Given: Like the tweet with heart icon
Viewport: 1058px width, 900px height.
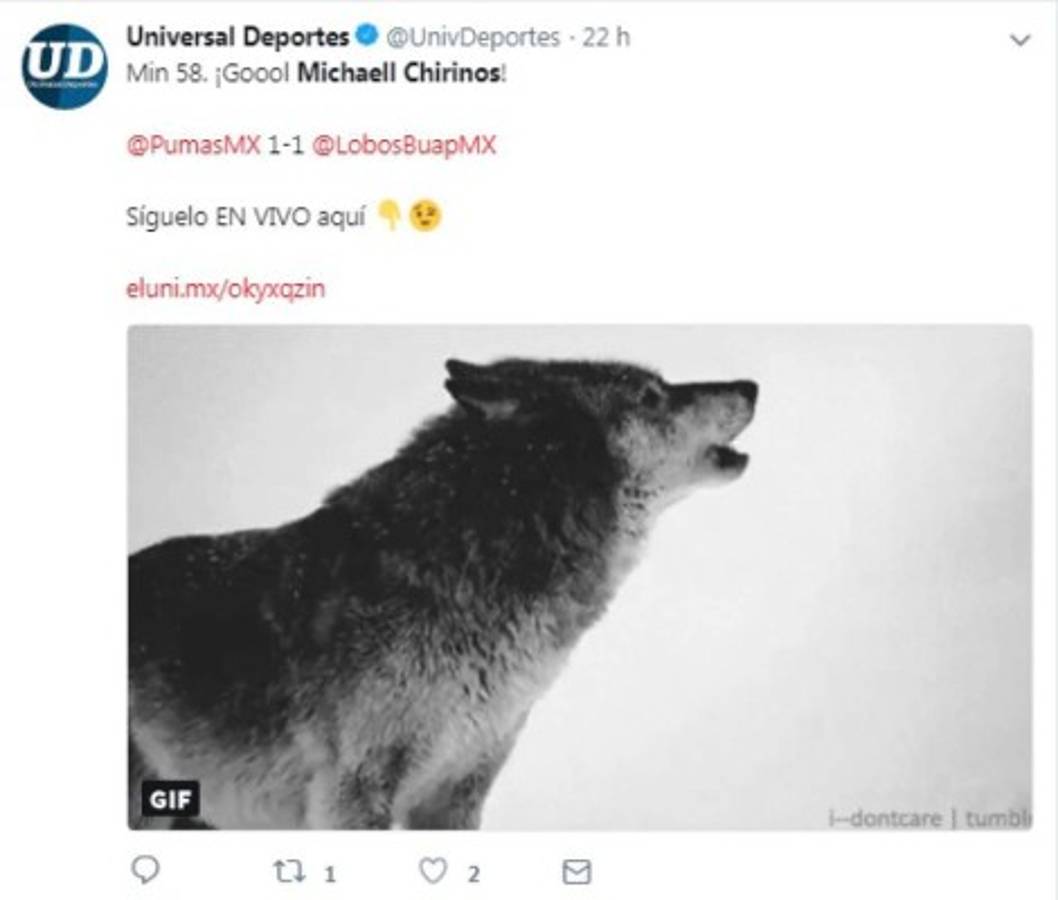Looking at the screenshot, I should (x=432, y=872).
